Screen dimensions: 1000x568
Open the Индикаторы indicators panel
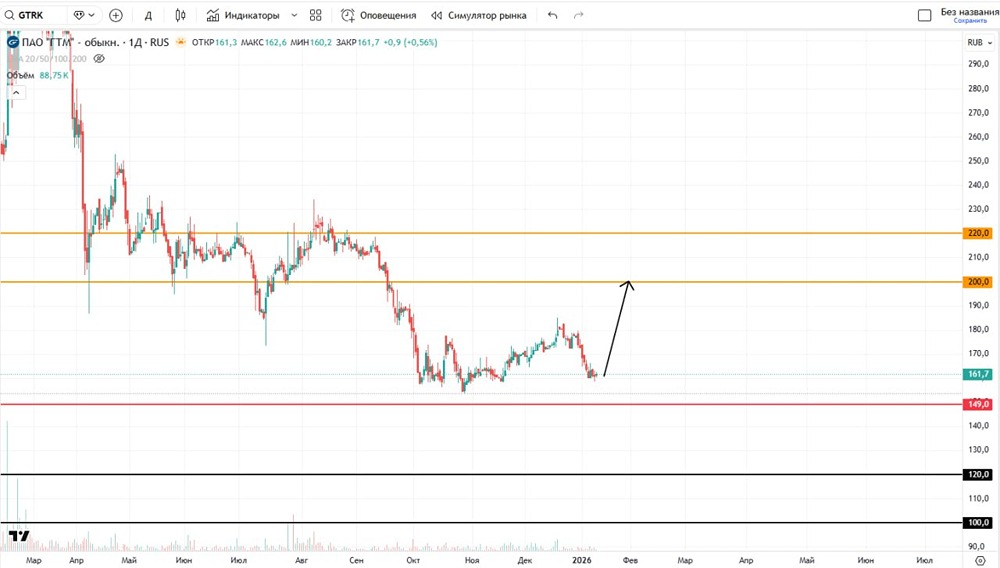[243, 15]
